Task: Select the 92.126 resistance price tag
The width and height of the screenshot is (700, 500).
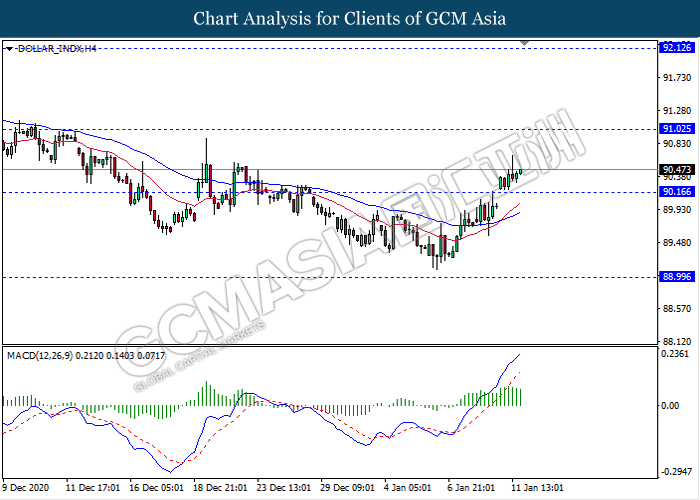Action: 676,48
